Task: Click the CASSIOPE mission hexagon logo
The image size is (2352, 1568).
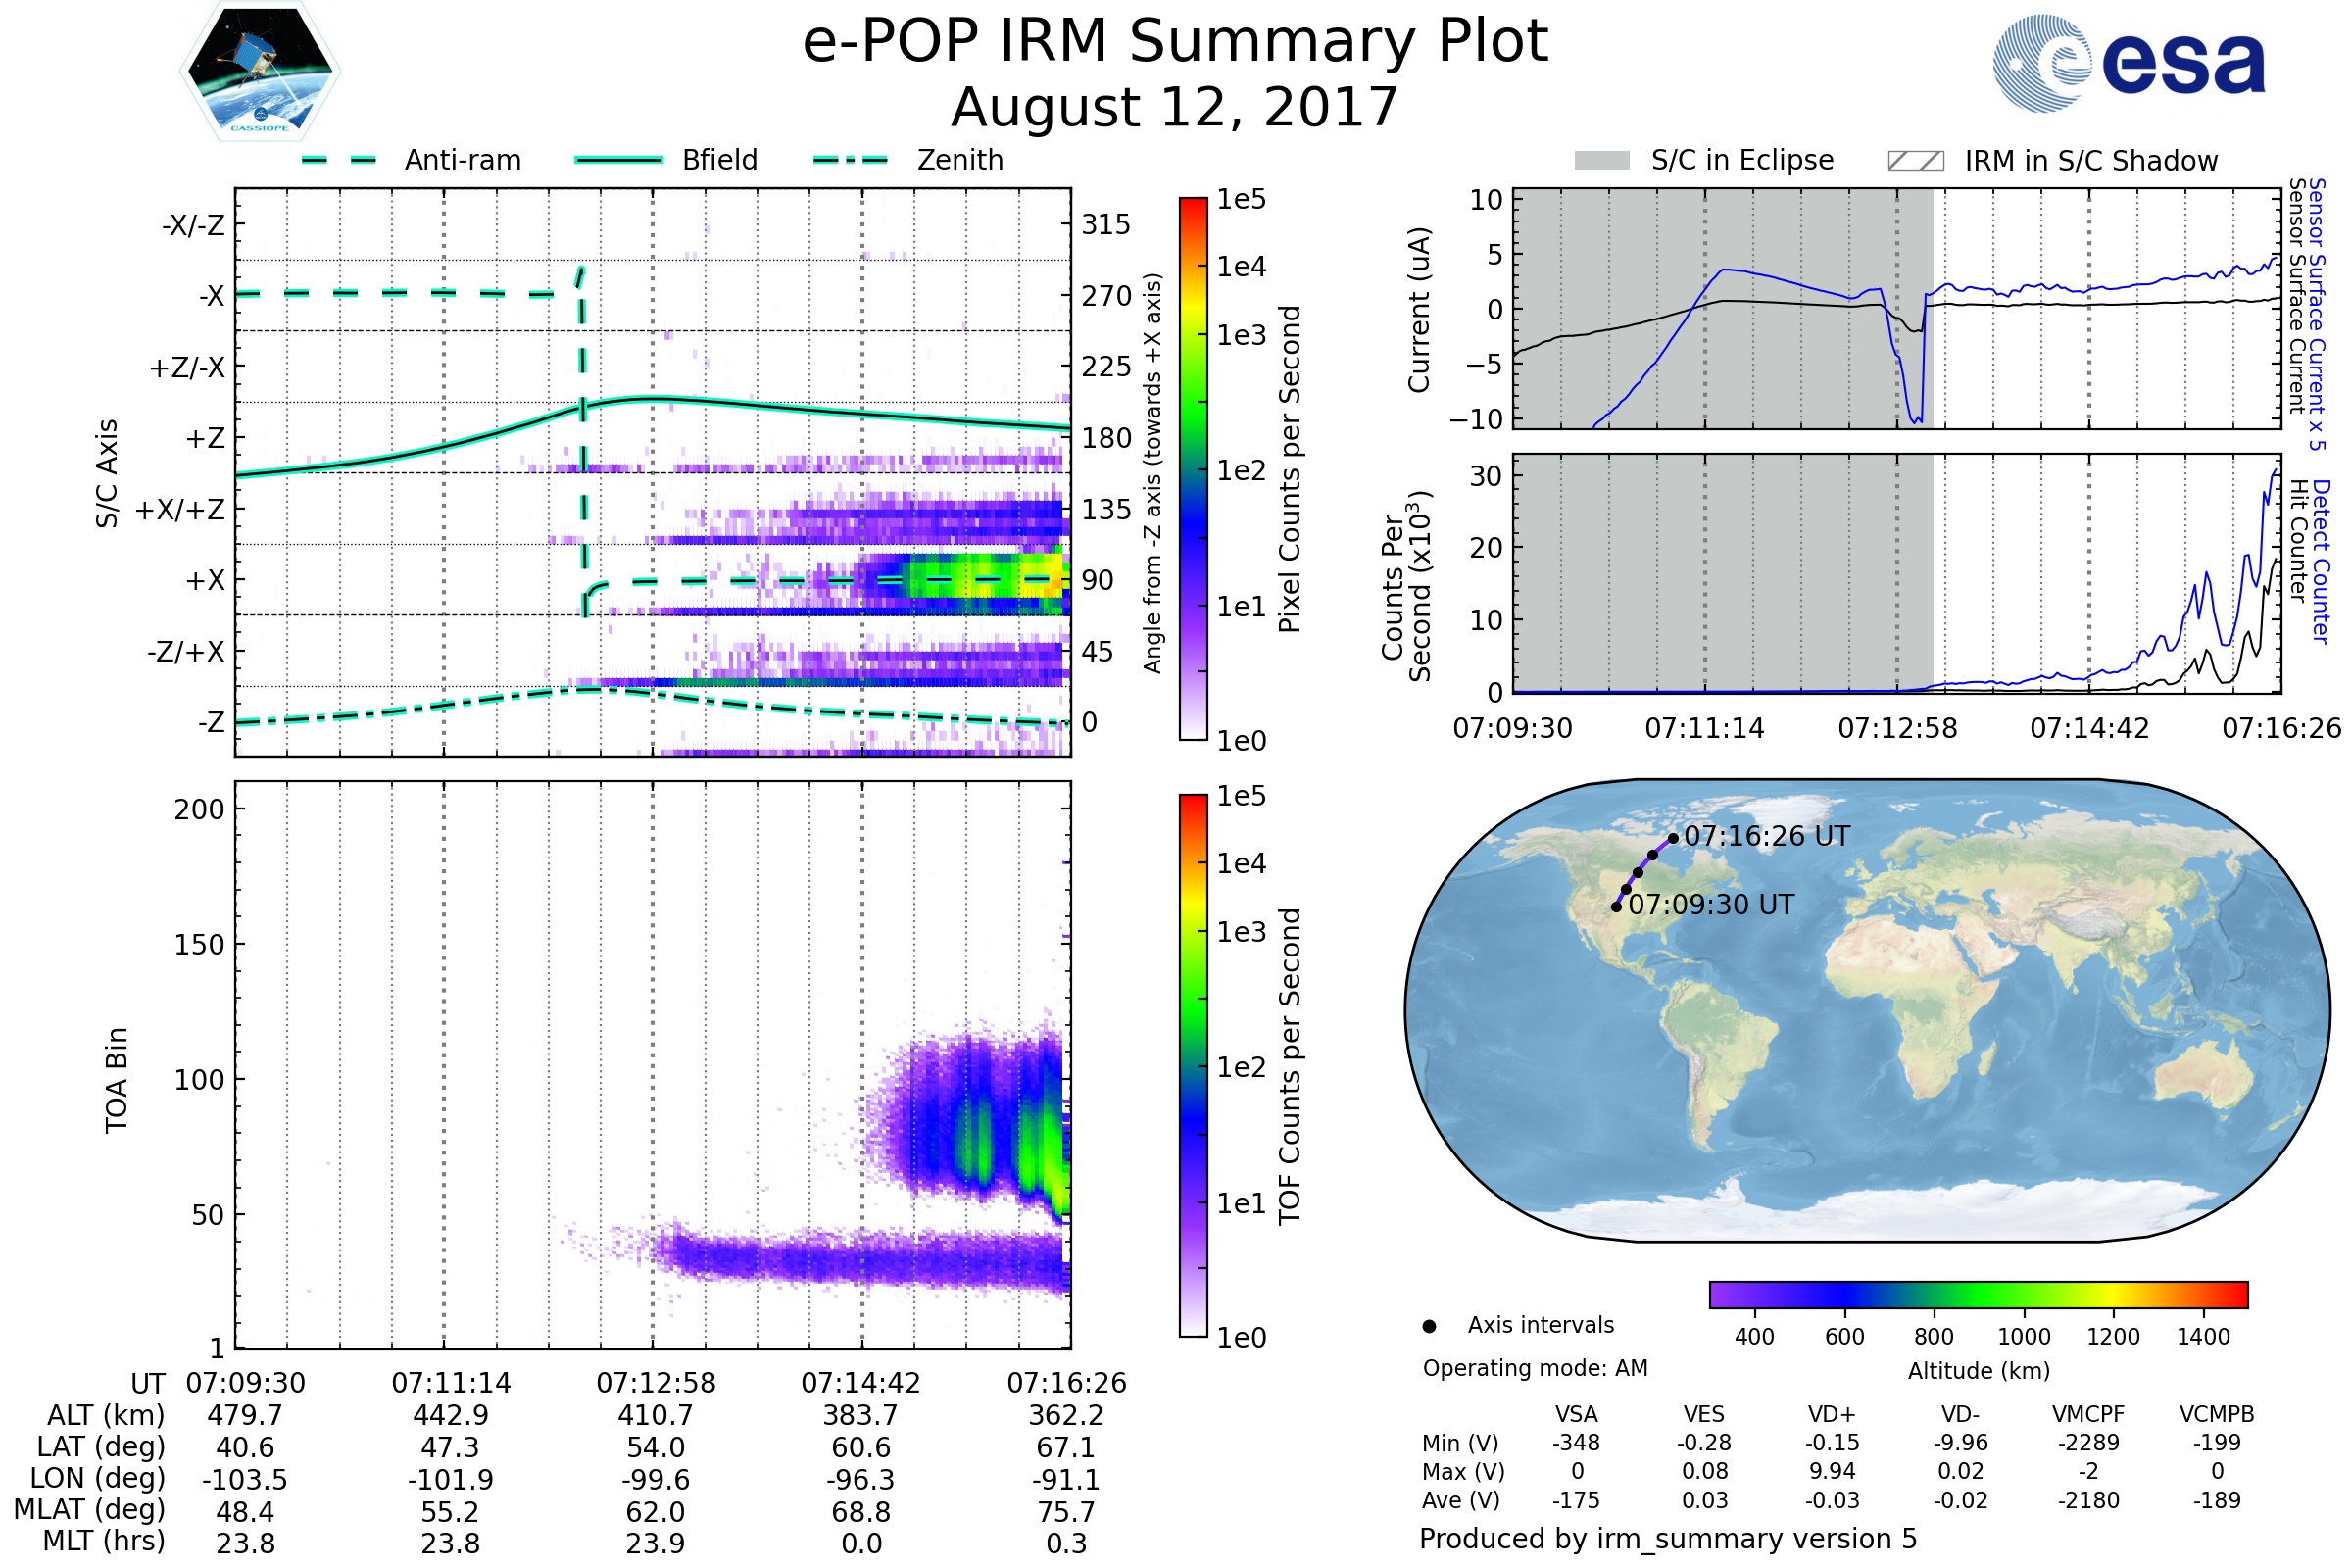Action: [260, 72]
